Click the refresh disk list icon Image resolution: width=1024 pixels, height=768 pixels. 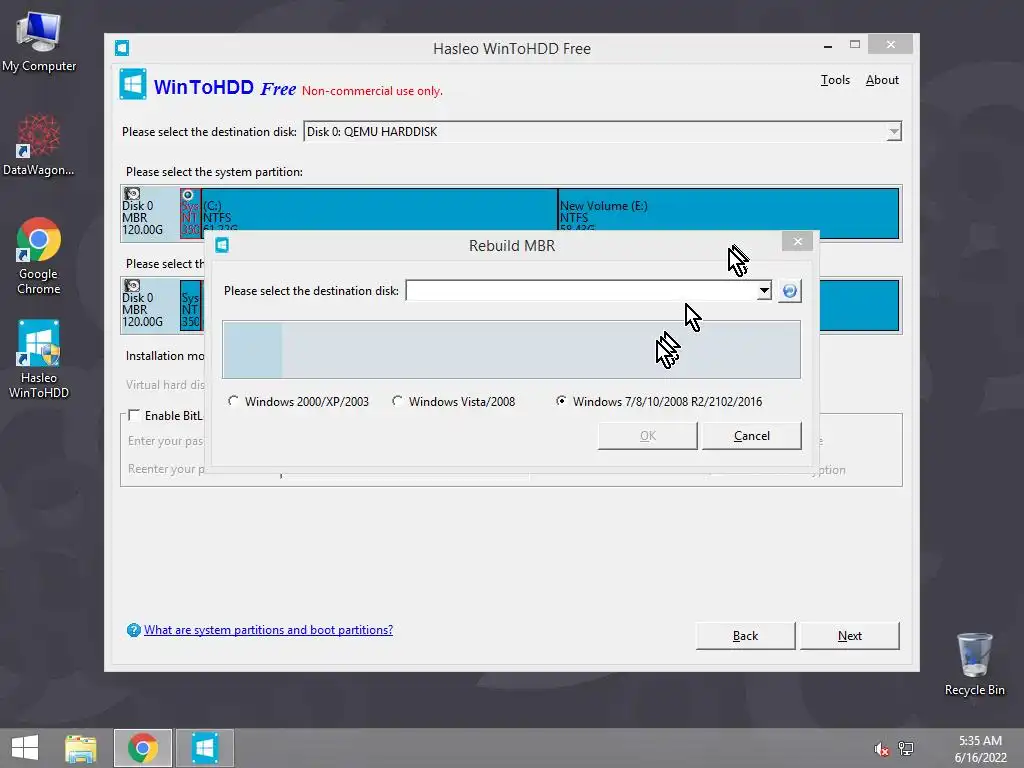click(790, 291)
